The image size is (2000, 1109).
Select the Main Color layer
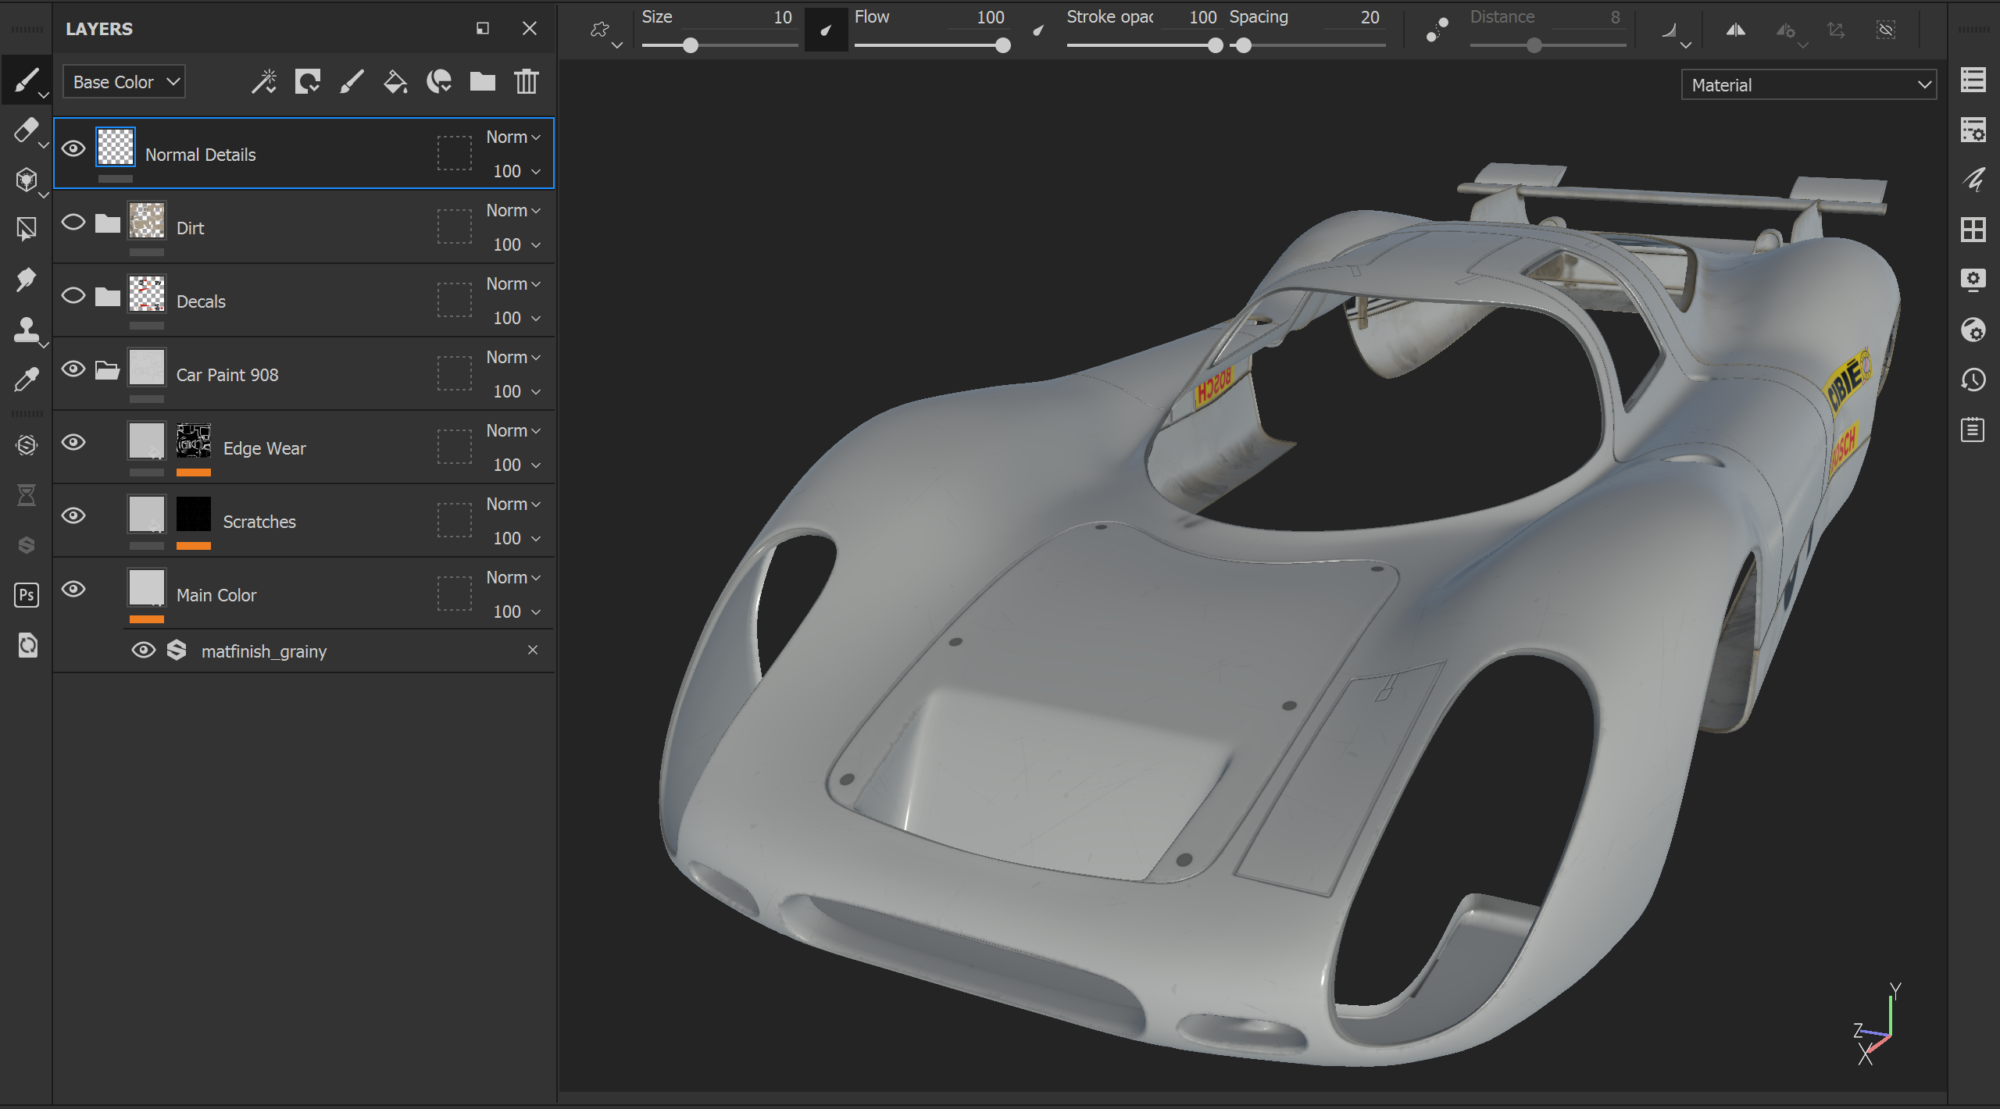pyautogui.click(x=216, y=595)
